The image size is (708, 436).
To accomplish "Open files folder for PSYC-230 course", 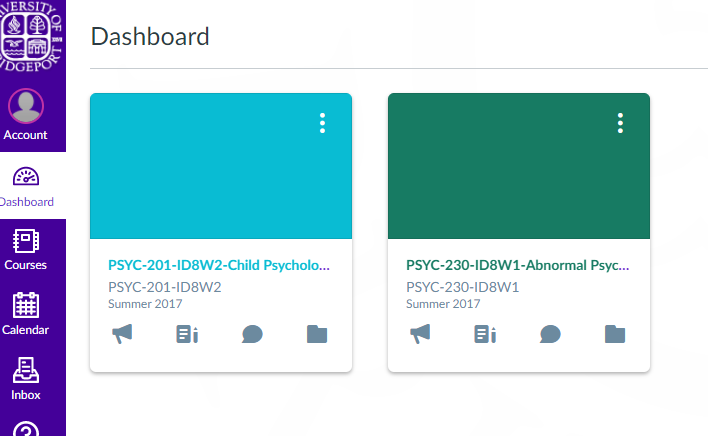I will pyautogui.click(x=615, y=334).
